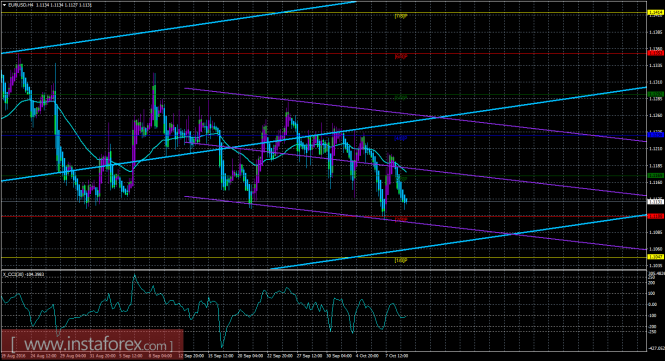665x361 pixels.
Task: Click the yellow bottom price label
Action: tap(656, 257)
